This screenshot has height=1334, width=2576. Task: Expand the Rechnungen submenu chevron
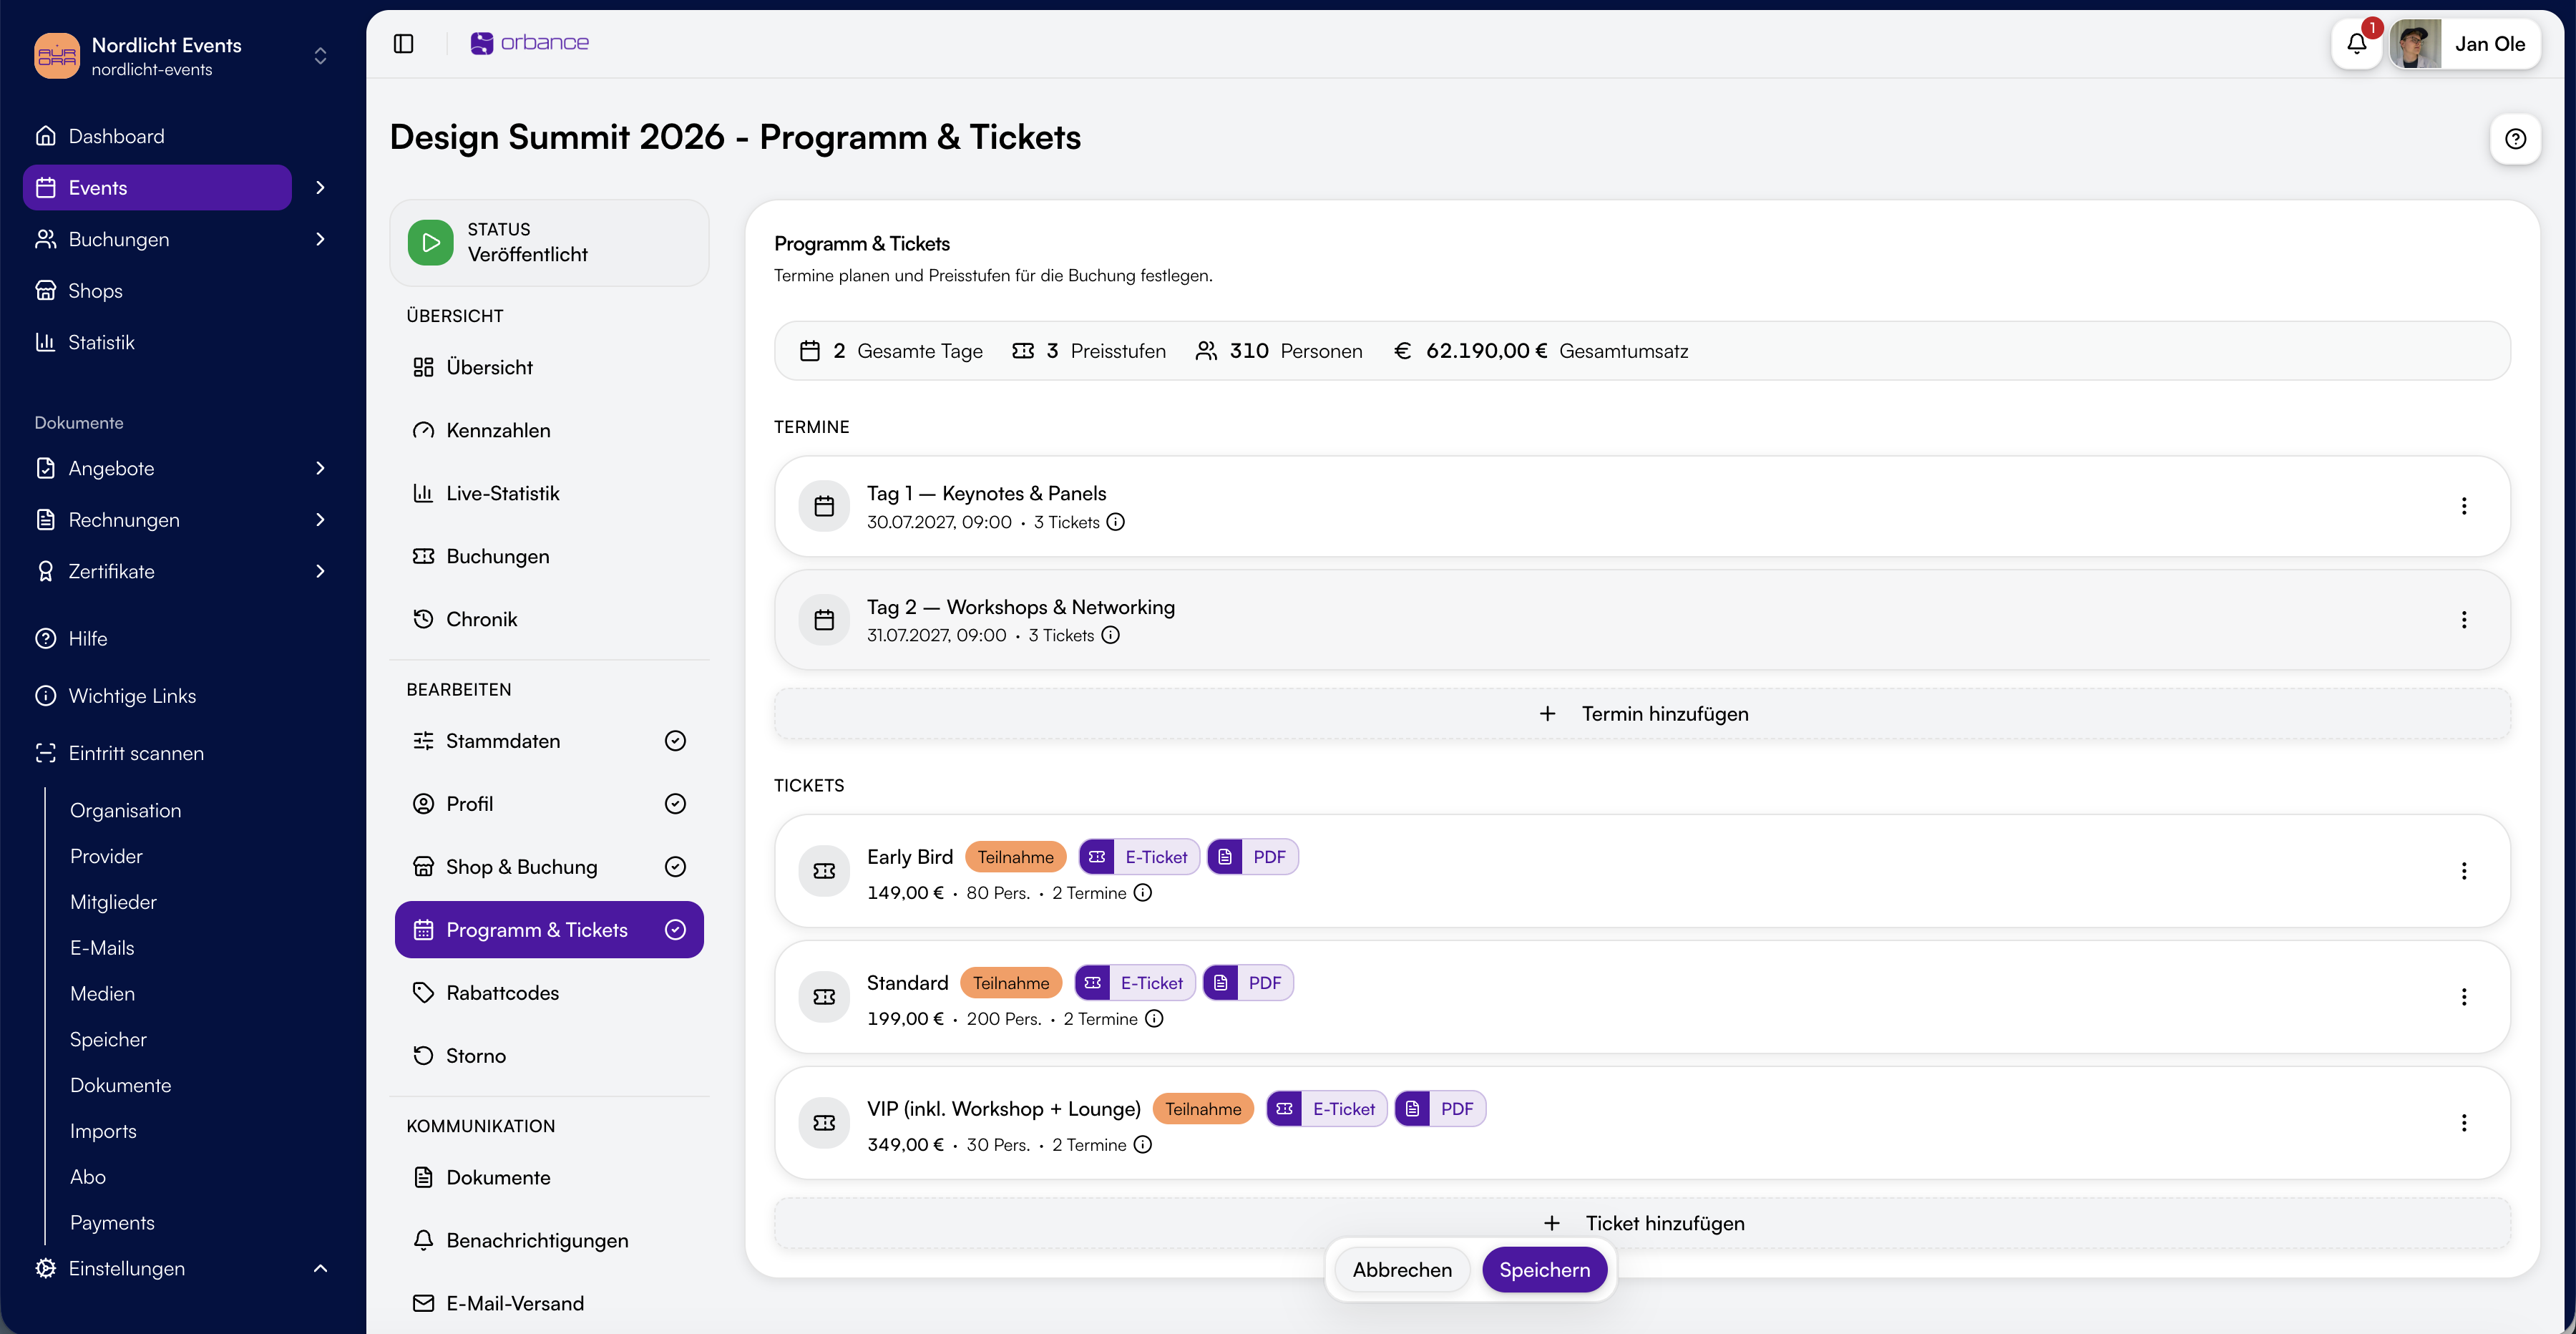pyautogui.click(x=320, y=520)
